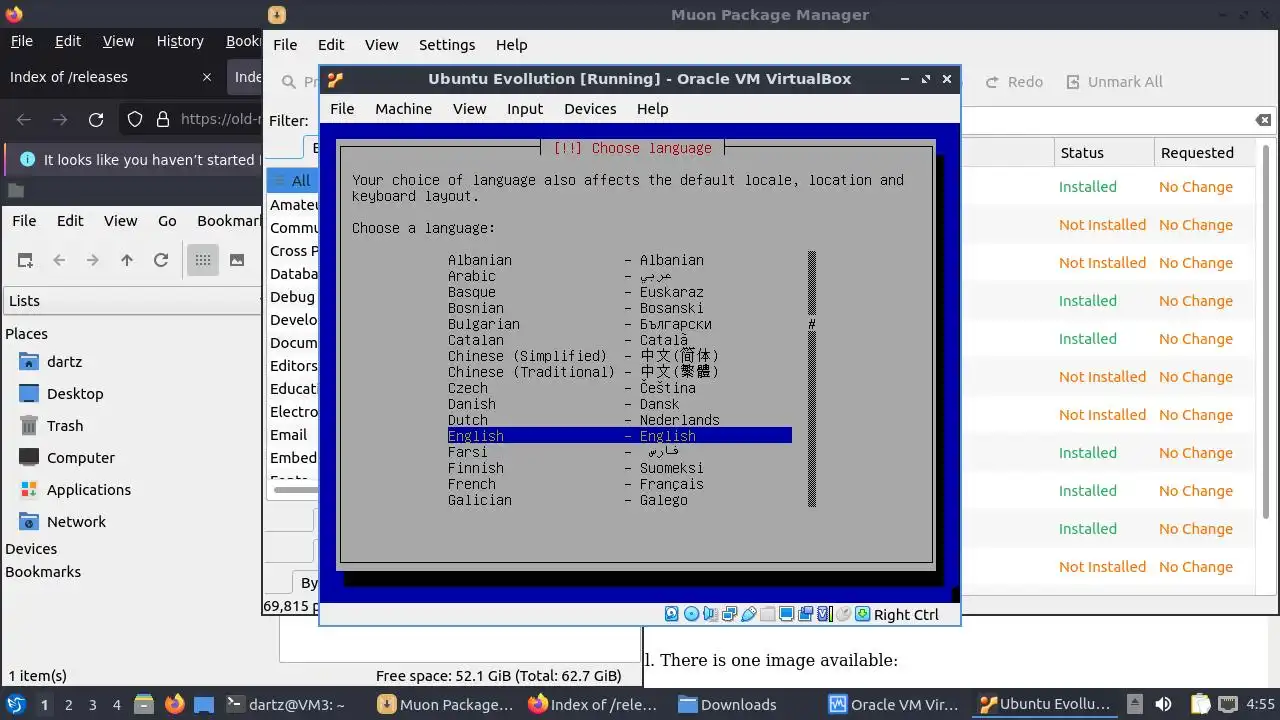Screen dimensions: 1280x720
Task: Reload the Firefox page
Action: tap(96, 119)
